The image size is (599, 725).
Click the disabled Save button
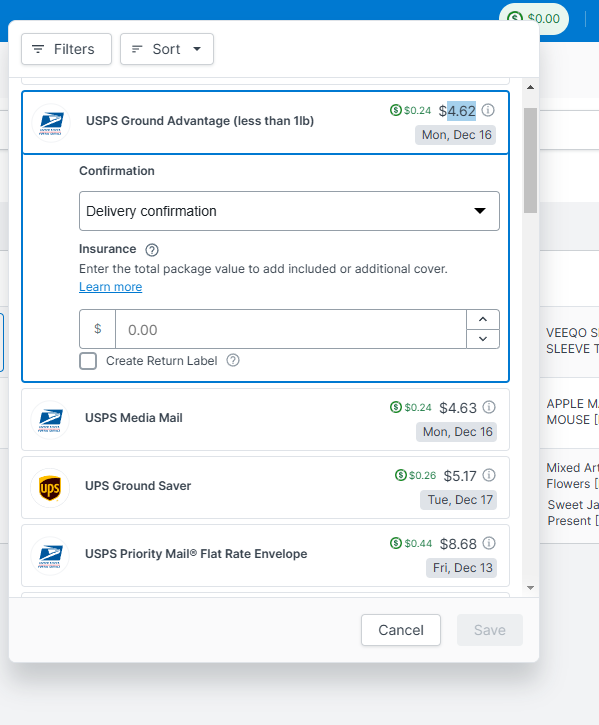pos(490,630)
